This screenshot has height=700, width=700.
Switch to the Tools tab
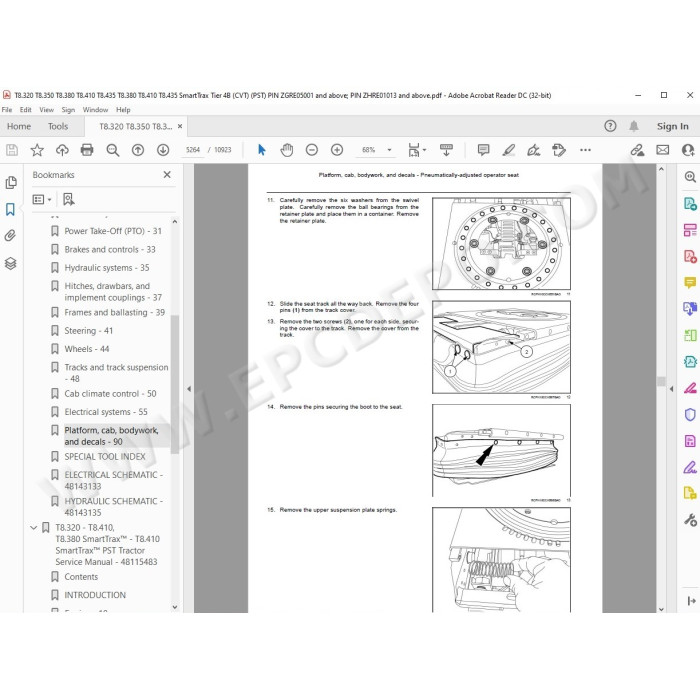tap(58, 126)
